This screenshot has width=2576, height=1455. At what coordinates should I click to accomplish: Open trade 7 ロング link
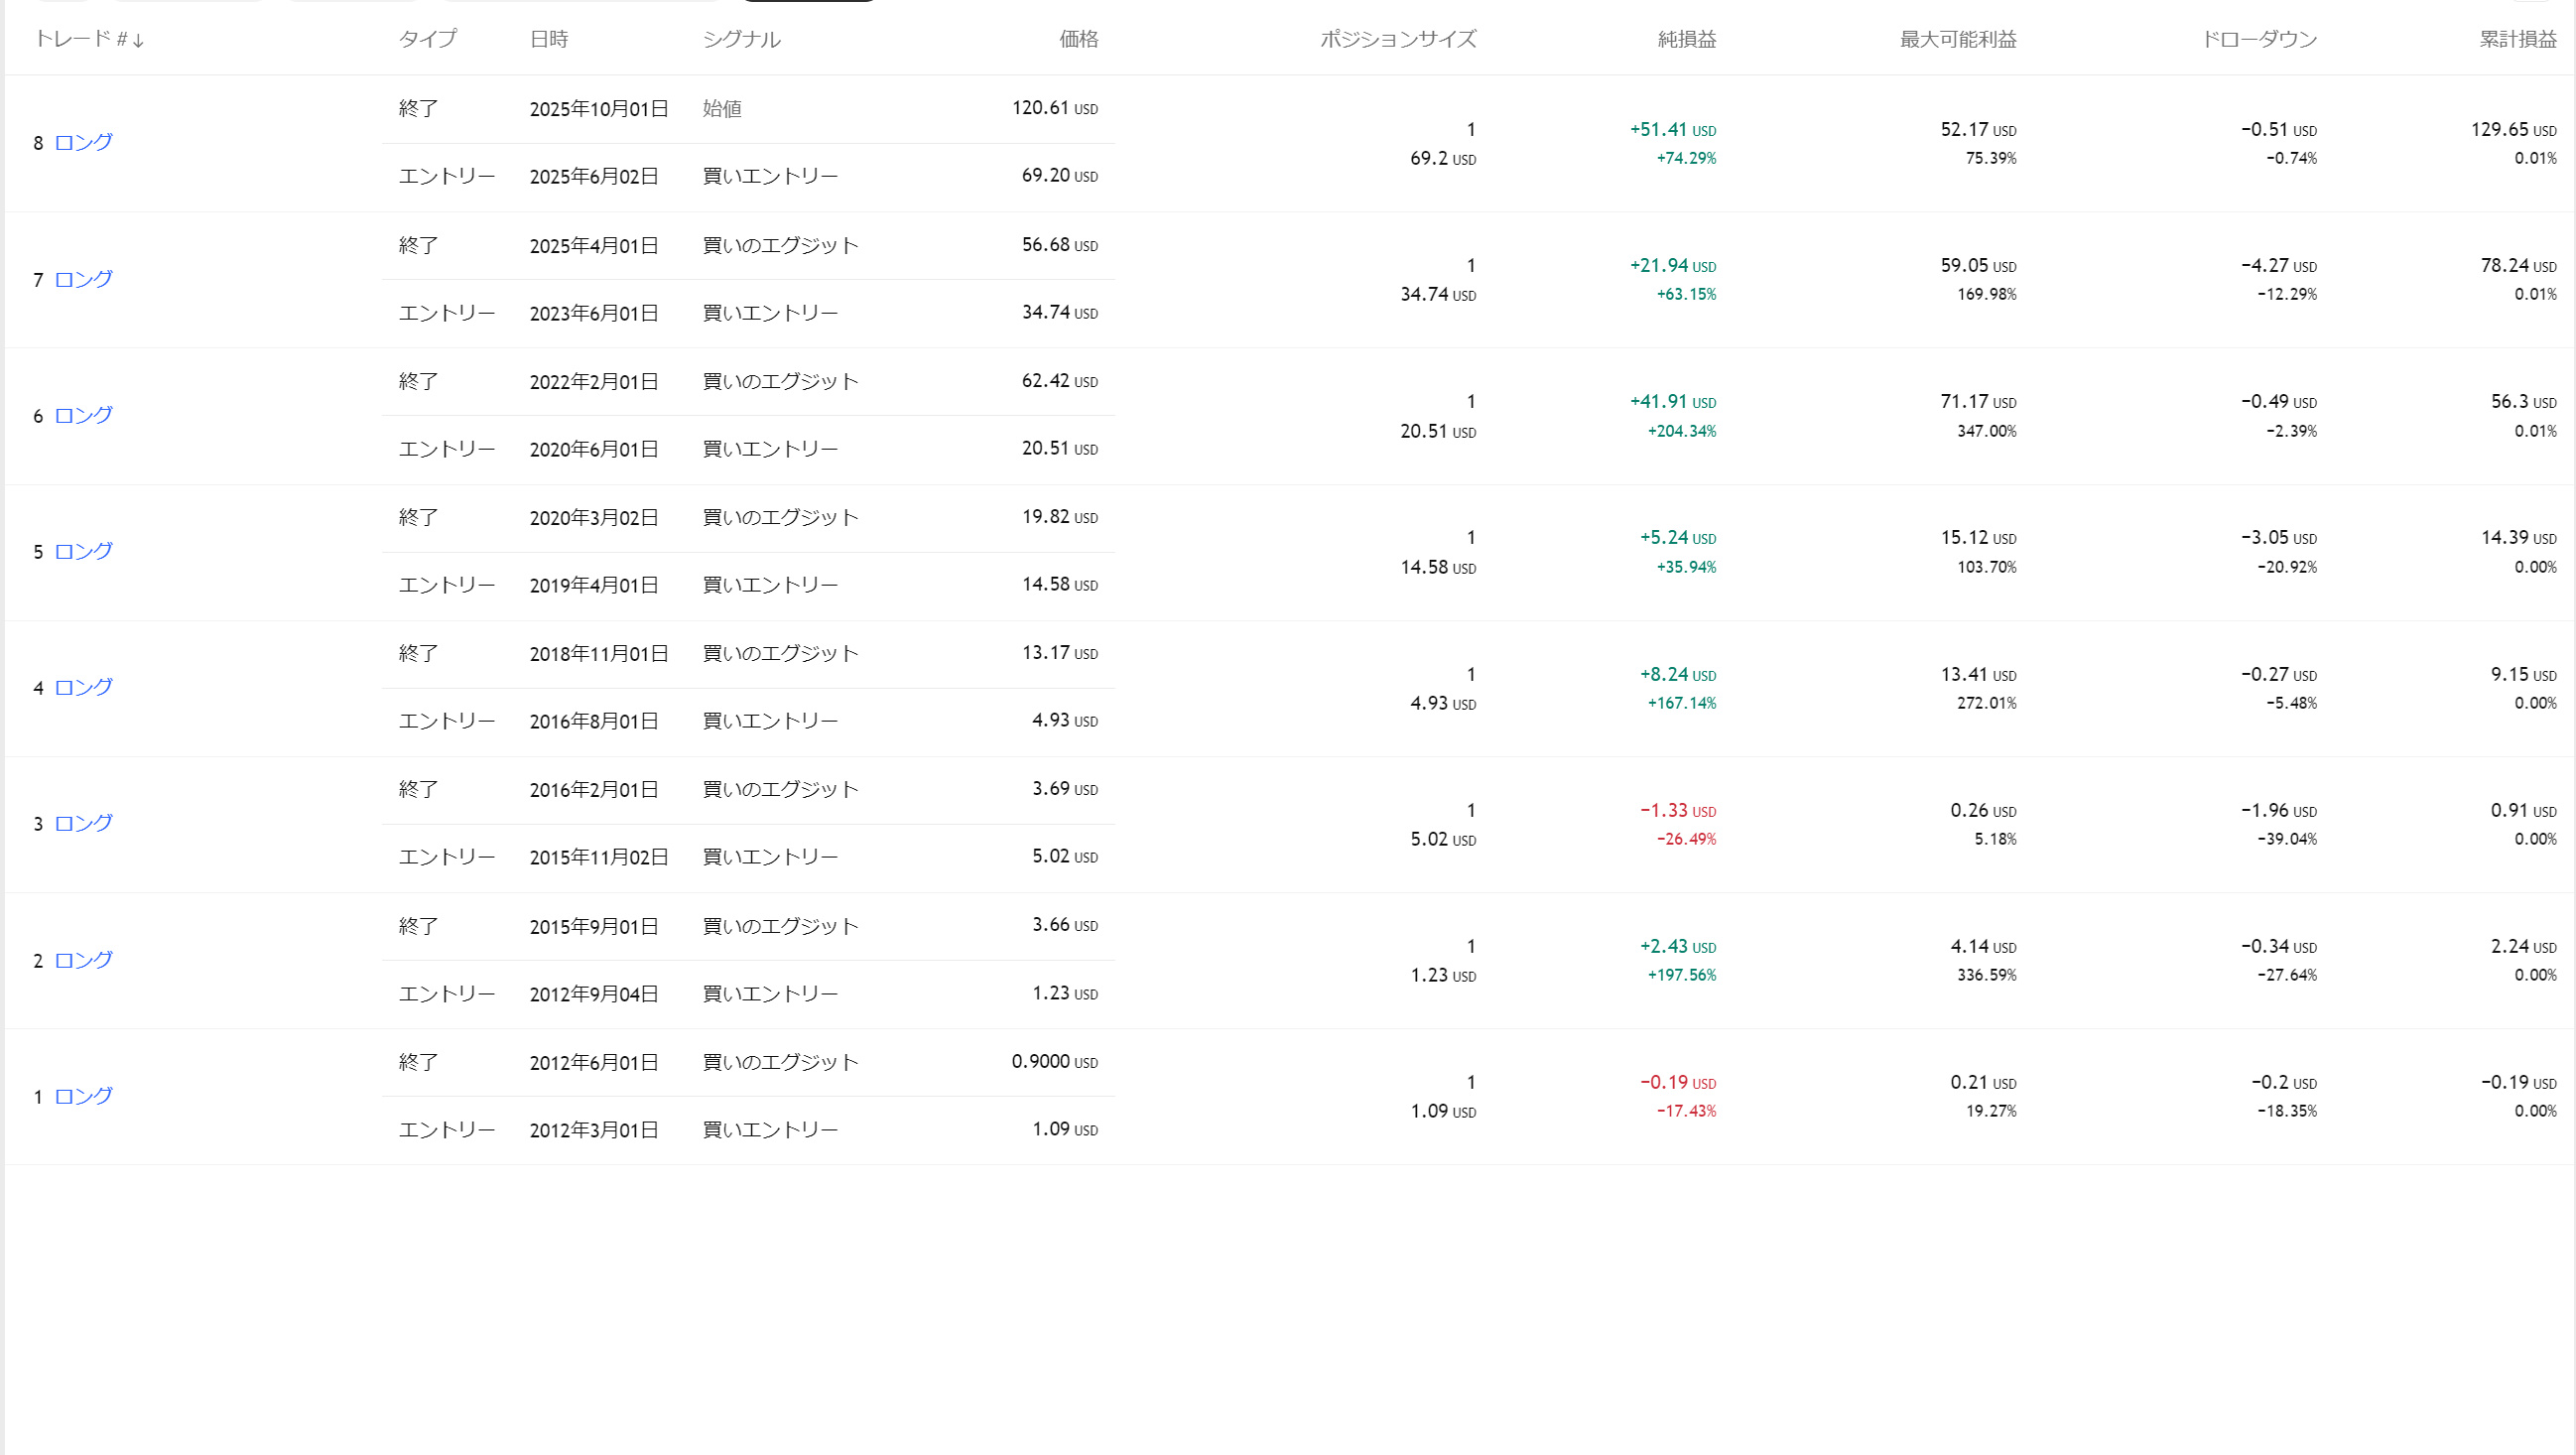[83, 279]
